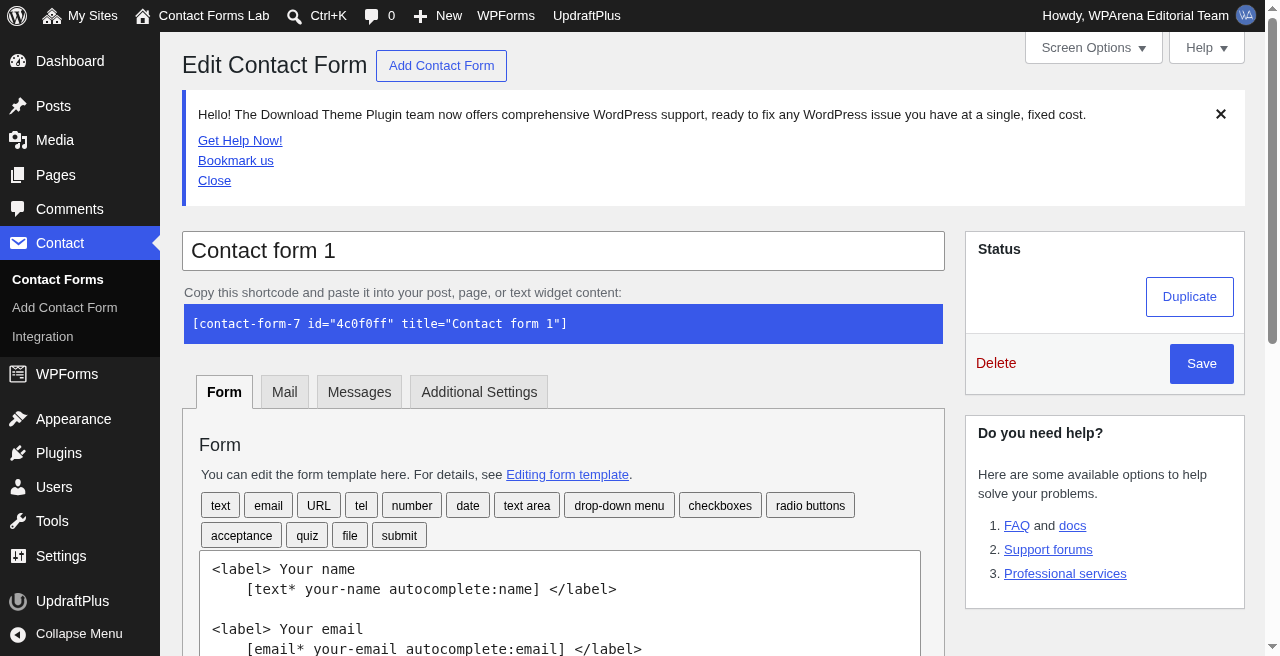Screen dimensions: 1280x656
Task: Open the docs link
Action: (1072, 526)
